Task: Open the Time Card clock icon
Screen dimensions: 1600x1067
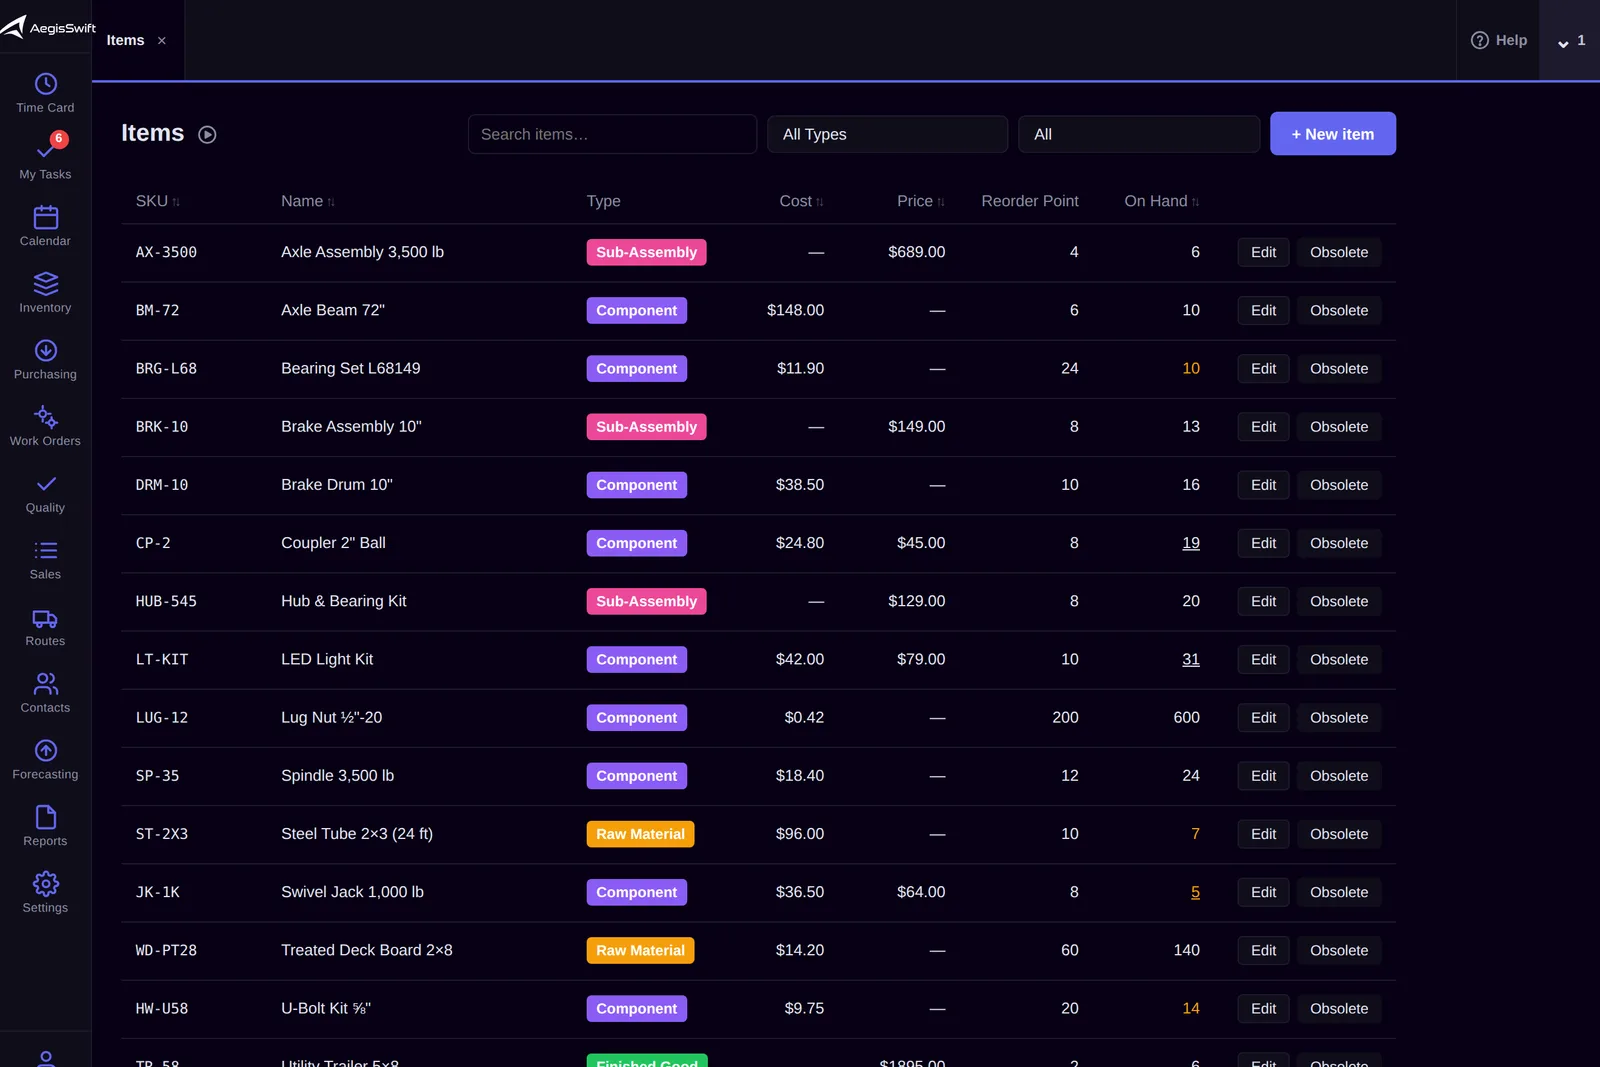Action: (x=45, y=84)
